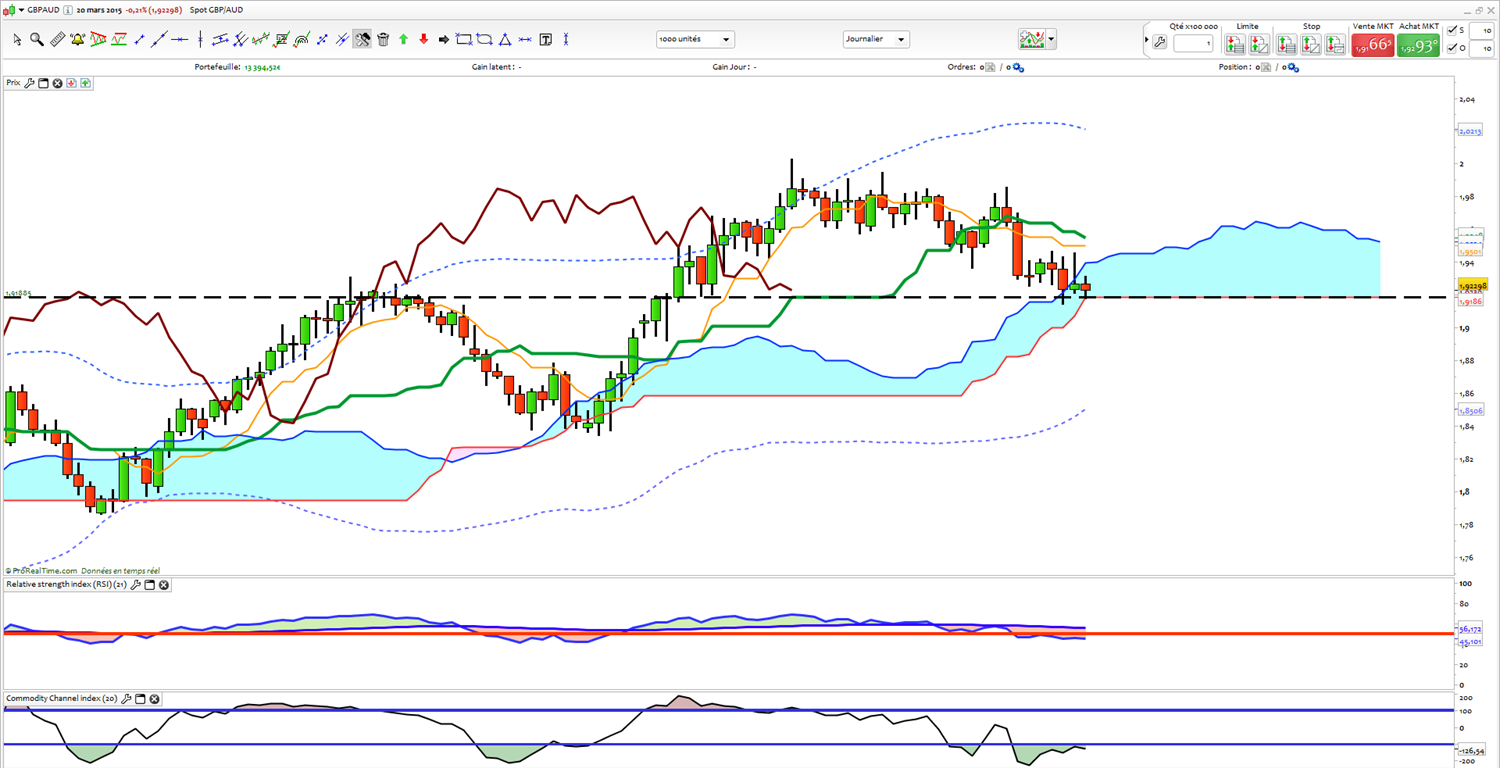Remove the Relative strength index panel
The width and height of the screenshot is (1500, 768).
click(x=164, y=585)
